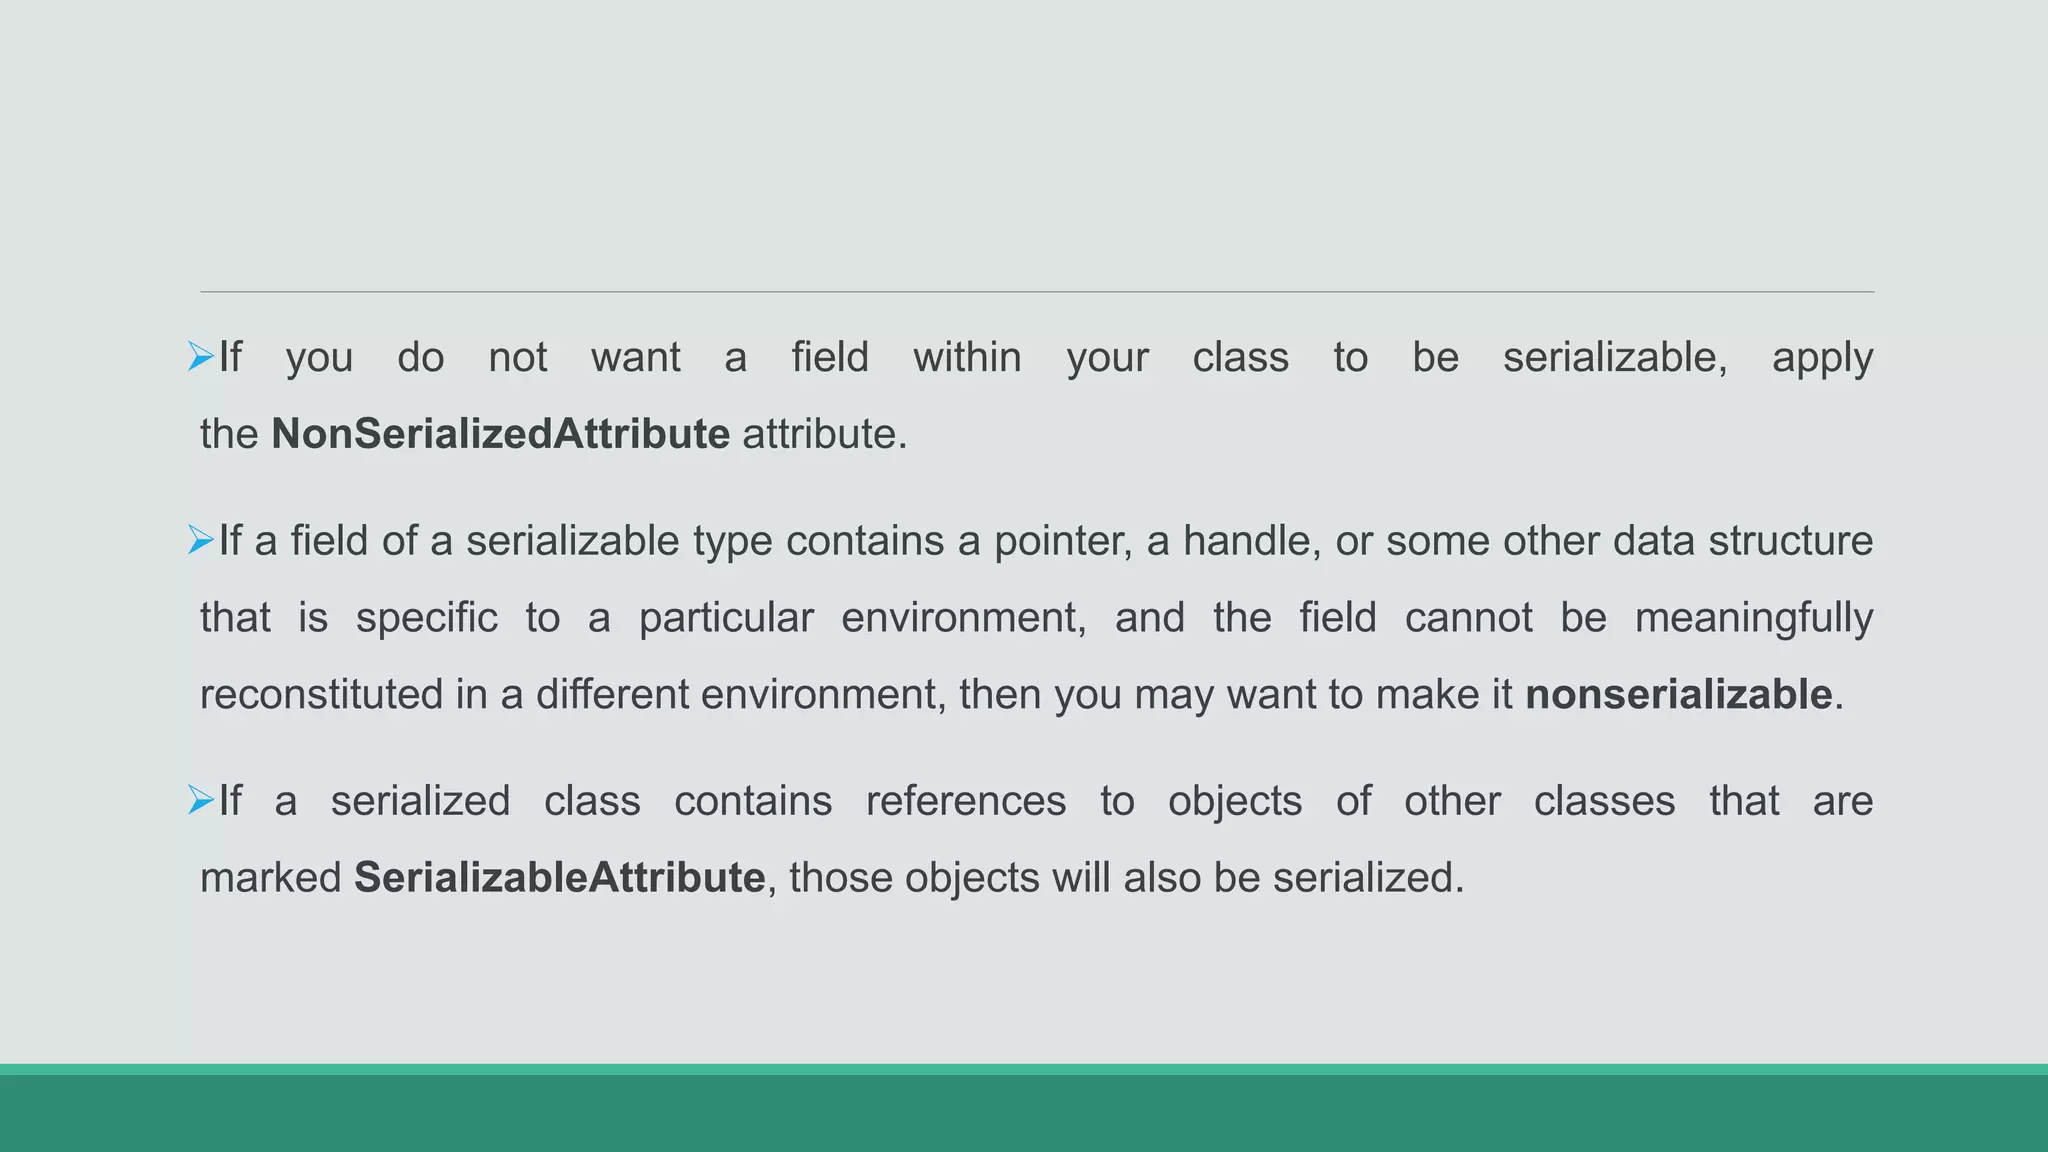Click the word "classes" in the third bullet
The height and width of the screenshot is (1152, 2048).
click(1604, 801)
